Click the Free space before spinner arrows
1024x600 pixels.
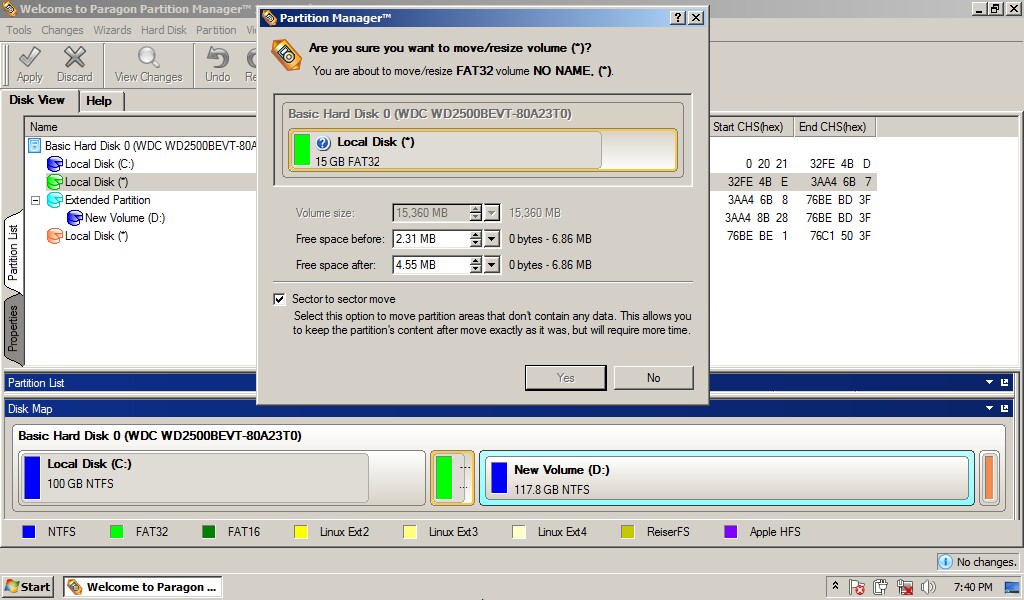(475, 239)
